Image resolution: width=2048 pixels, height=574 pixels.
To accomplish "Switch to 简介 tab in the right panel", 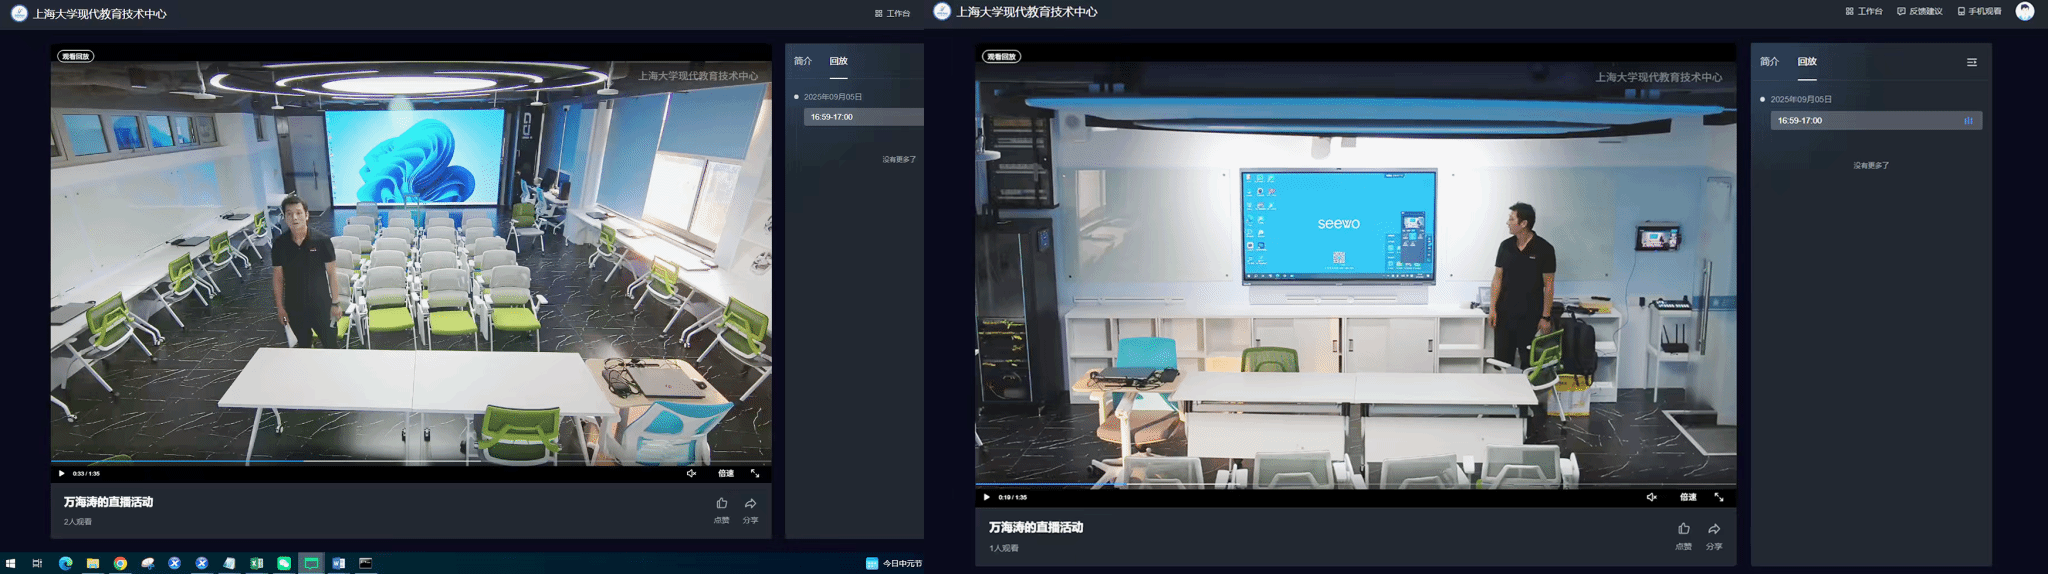I will (1769, 62).
